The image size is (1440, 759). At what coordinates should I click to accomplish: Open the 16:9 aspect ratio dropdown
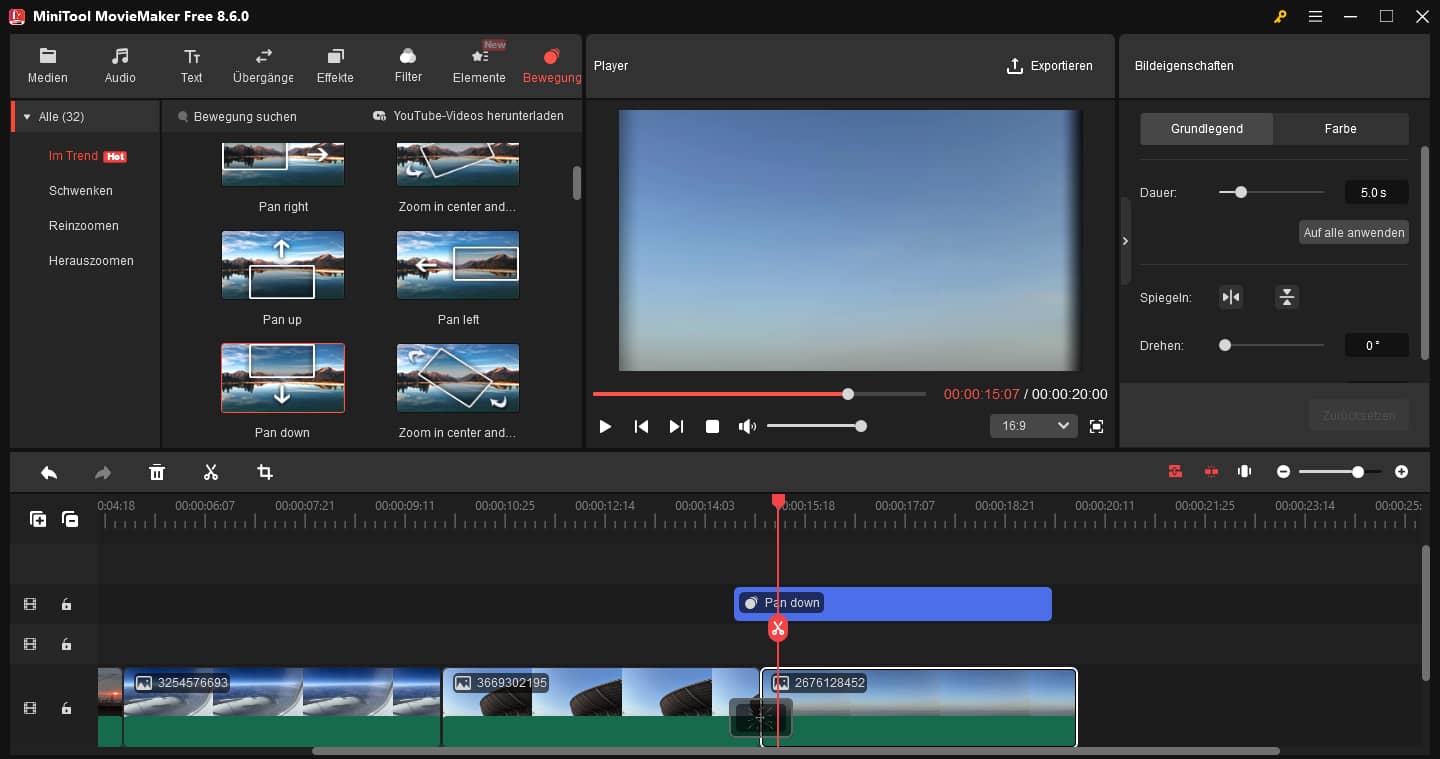(1033, 426)
